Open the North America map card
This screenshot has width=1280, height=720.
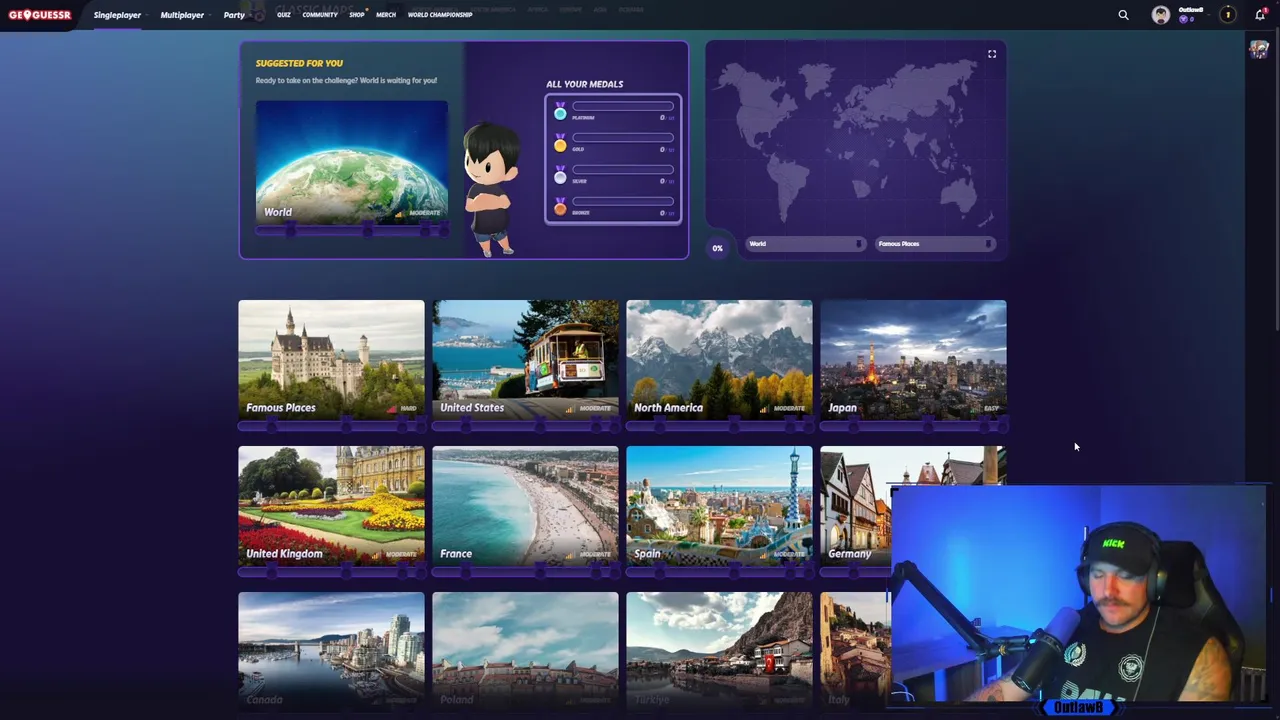[719, 359]
